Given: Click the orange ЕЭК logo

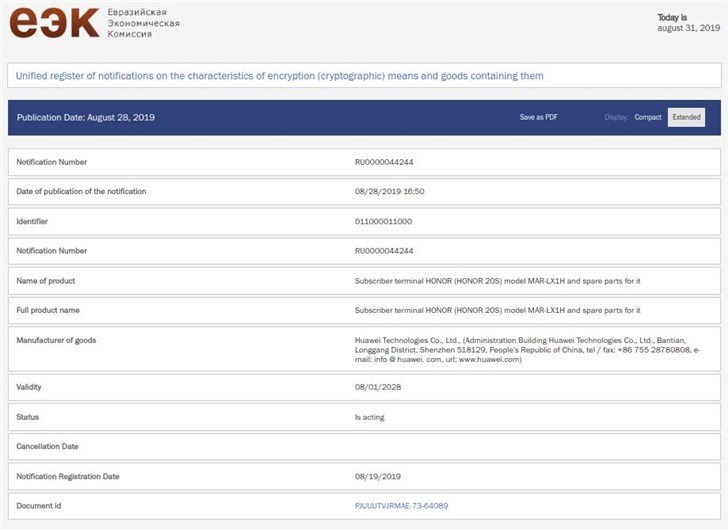Looking at the screenshot, I should pyautogui.click(x=54, y=22).
